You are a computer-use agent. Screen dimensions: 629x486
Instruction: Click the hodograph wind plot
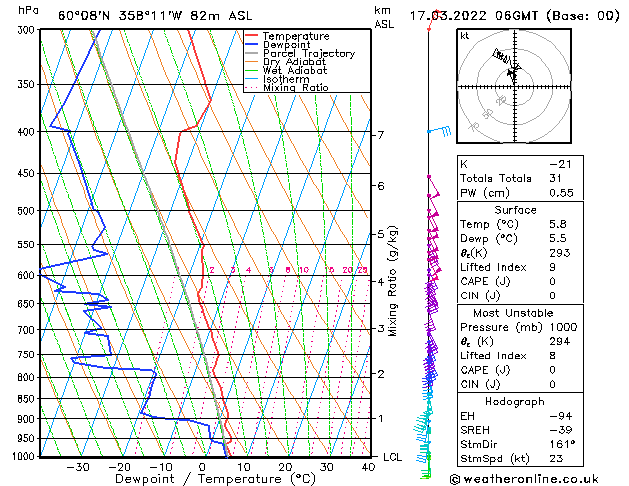pyautogui.click(x=514, y=86)
